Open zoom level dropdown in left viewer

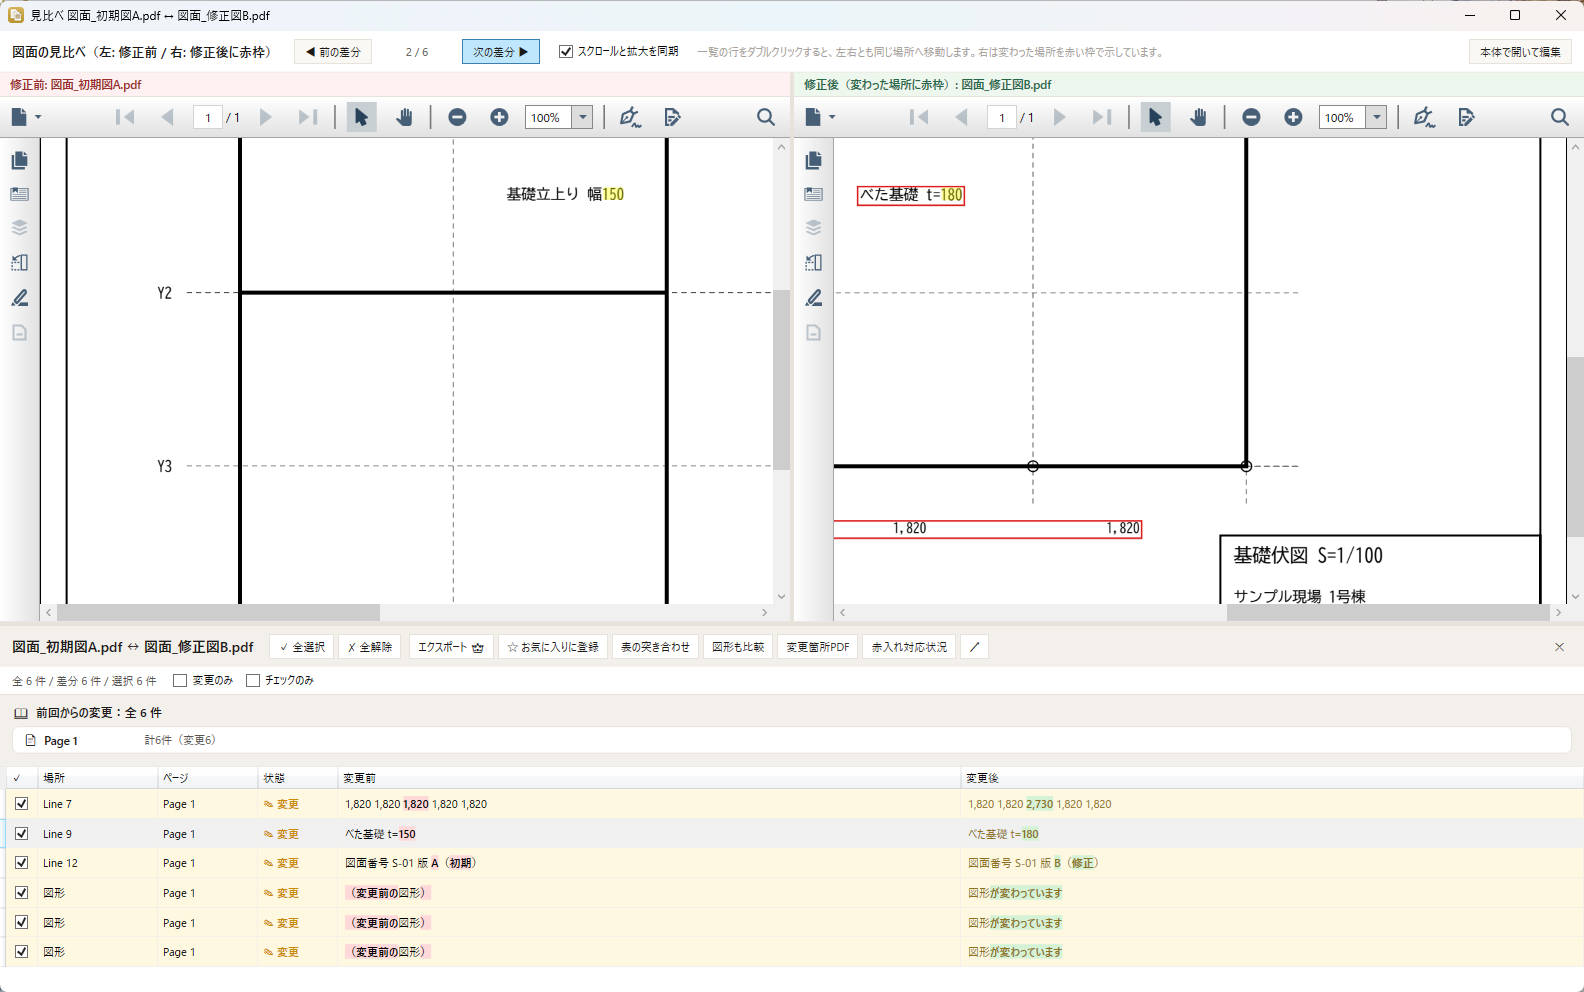click(x=583, y=117)
